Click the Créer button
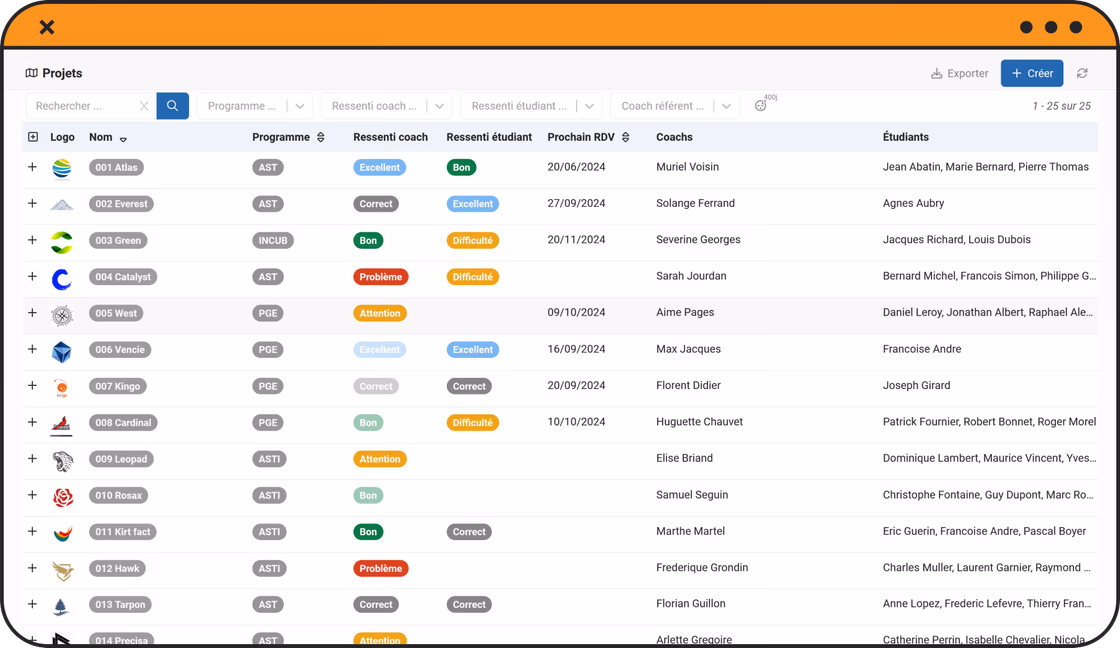The image size is (1120, 648). pos(1032,73)
